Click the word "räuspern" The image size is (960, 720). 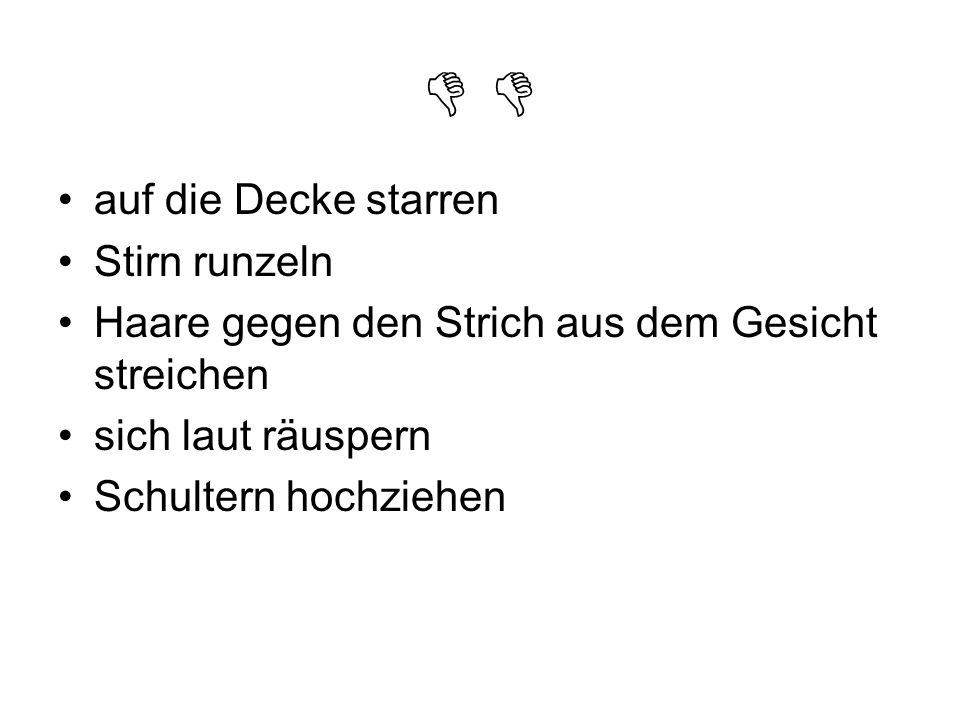[x=347, y=437]
